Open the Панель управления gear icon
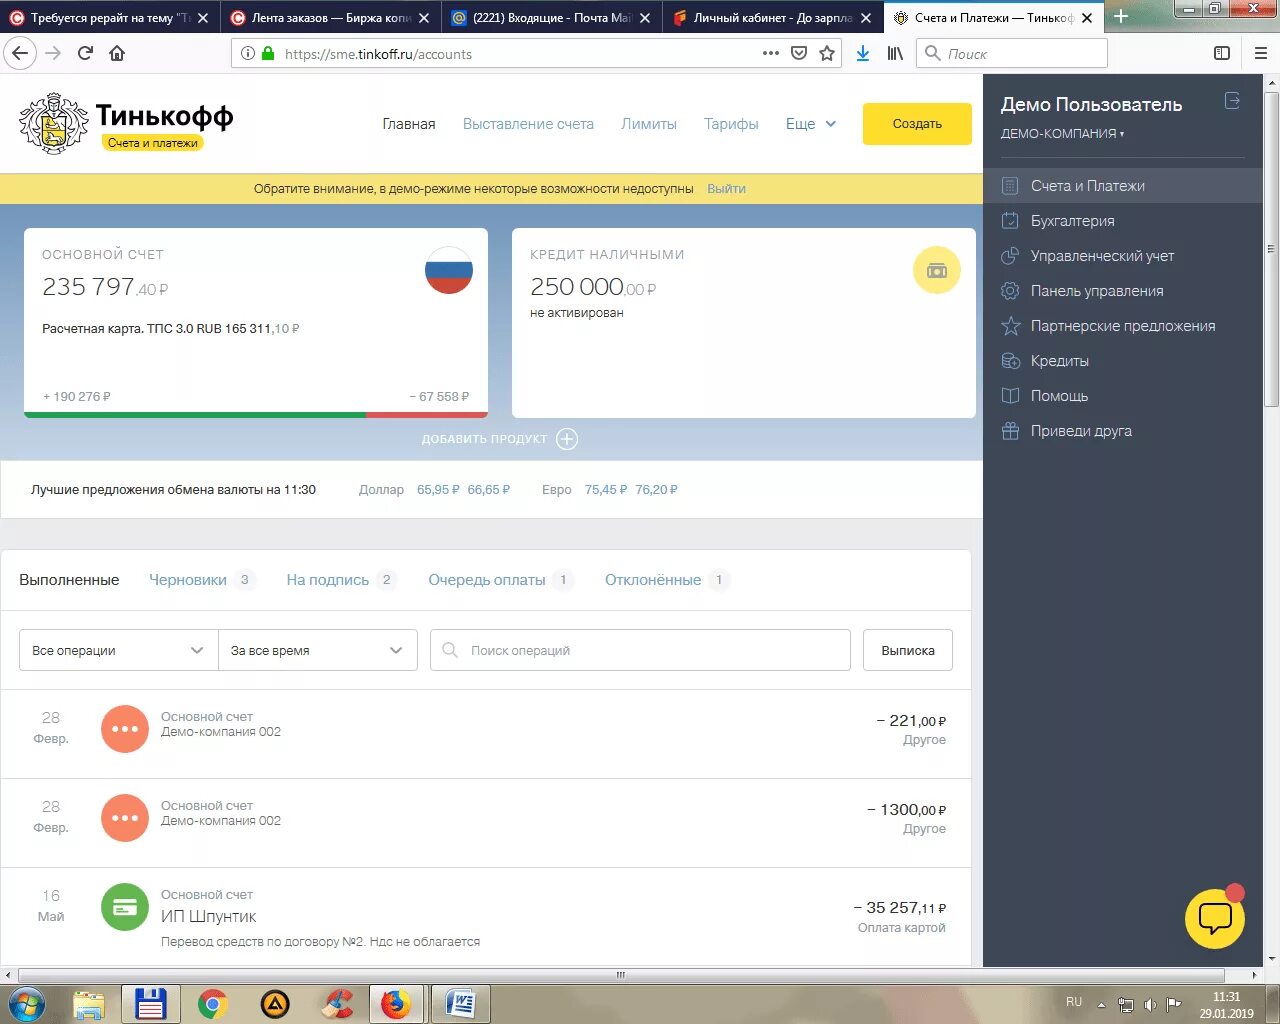1280x1024 pixels. [x=1011, y=291]
